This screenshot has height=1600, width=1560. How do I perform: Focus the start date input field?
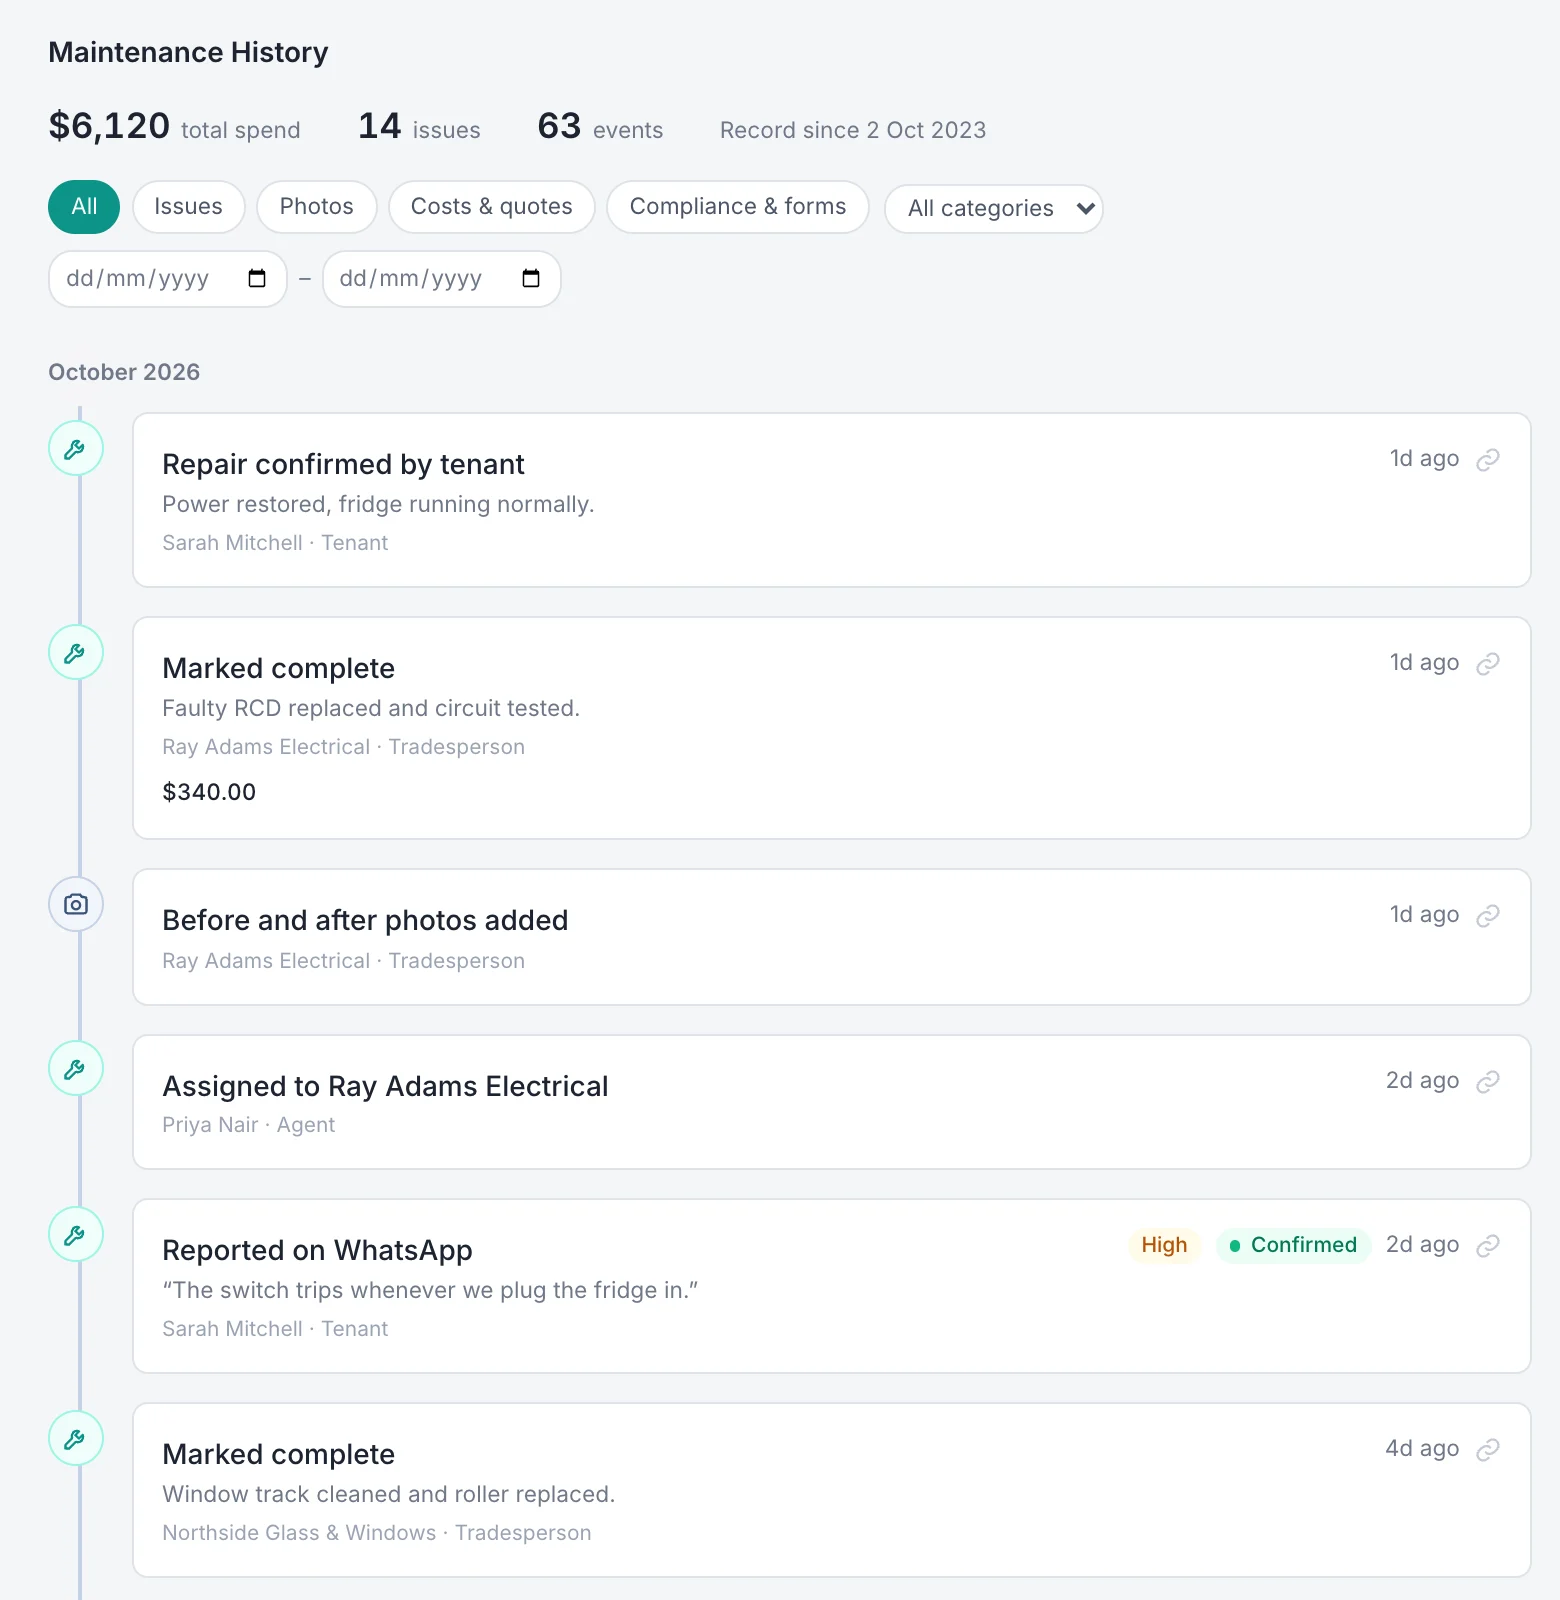point(168,279)
